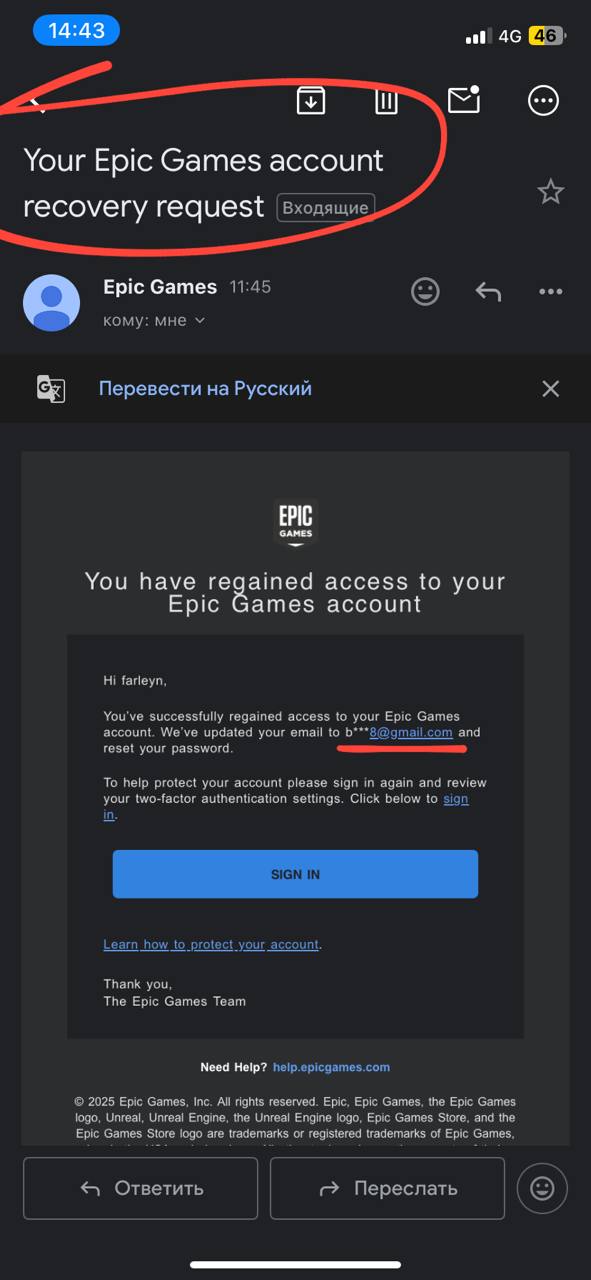Reply using the arrow icon beside sender
Viewport: 591px width, 1280px height.
(x=488, y=292)
